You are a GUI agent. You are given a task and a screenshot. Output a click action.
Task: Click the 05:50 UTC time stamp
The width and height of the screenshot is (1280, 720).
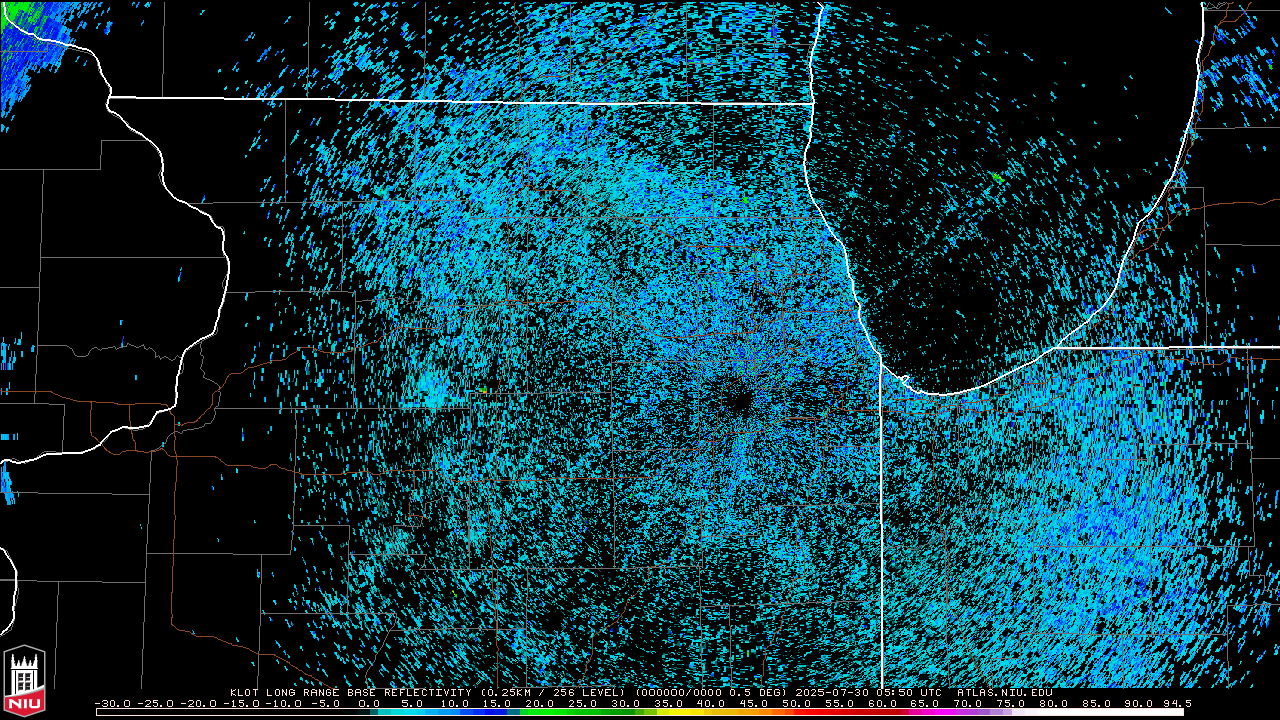click(x=909, y=692)
